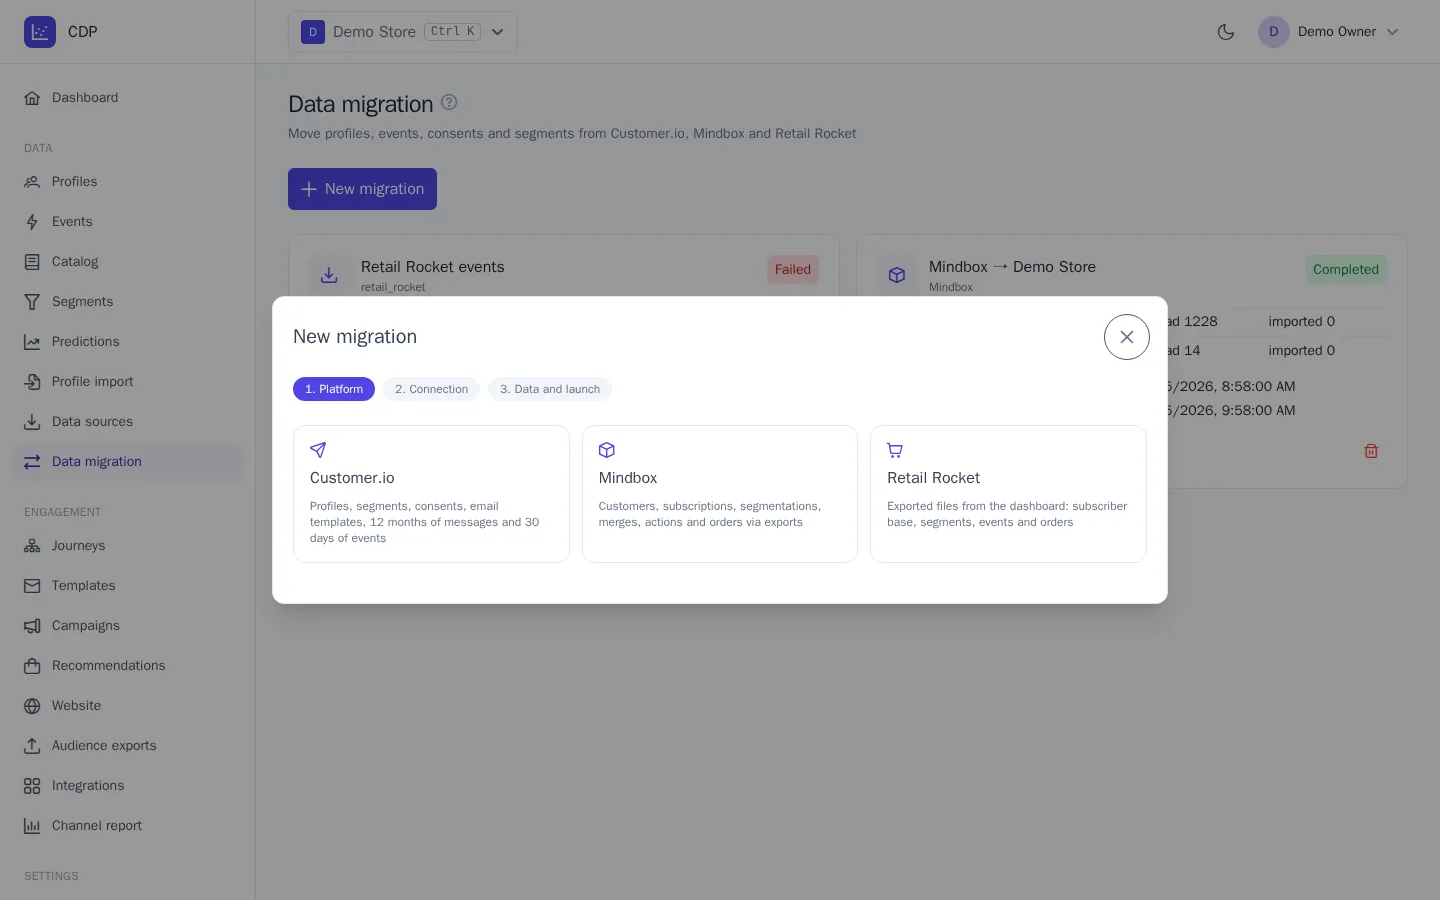The image size is (1440, 900).
Task: Click the download icon on Retail Rocket events card
Action: 329,275
